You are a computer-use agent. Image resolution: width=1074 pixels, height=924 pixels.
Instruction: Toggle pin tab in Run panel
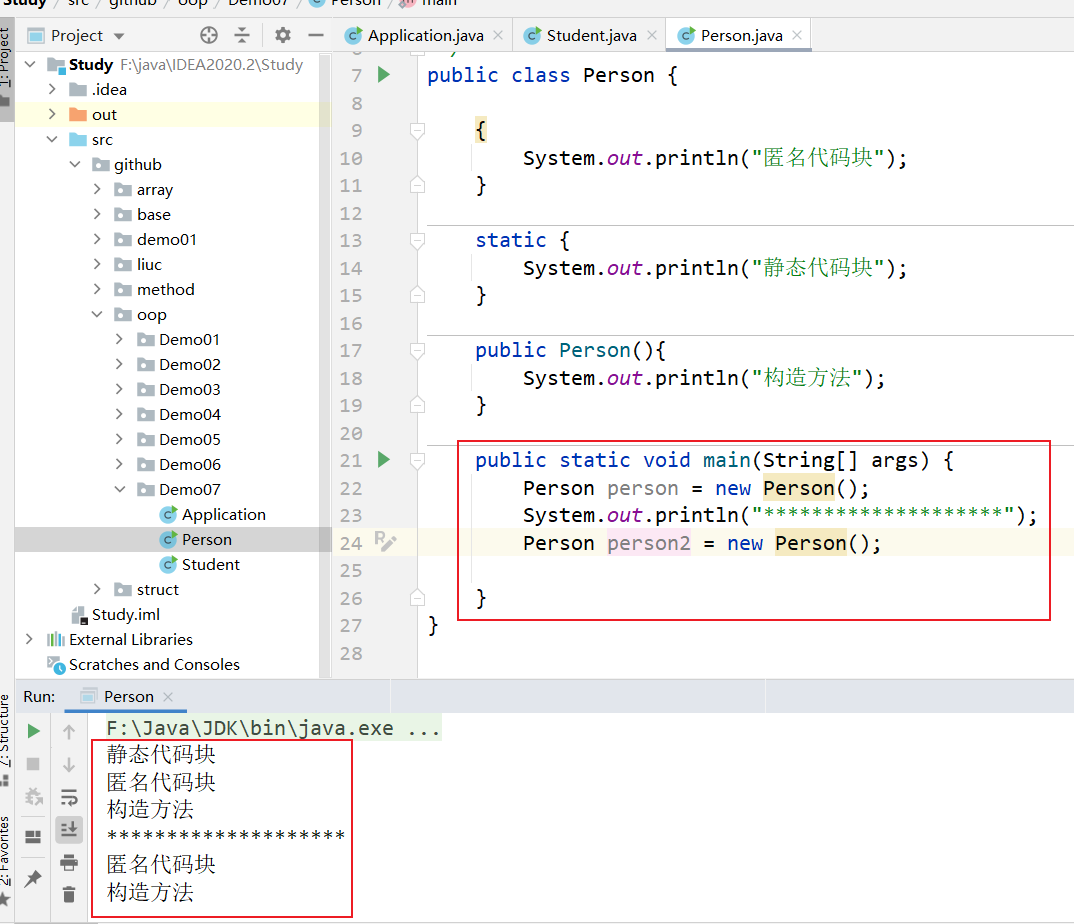(x=33, y=878)
